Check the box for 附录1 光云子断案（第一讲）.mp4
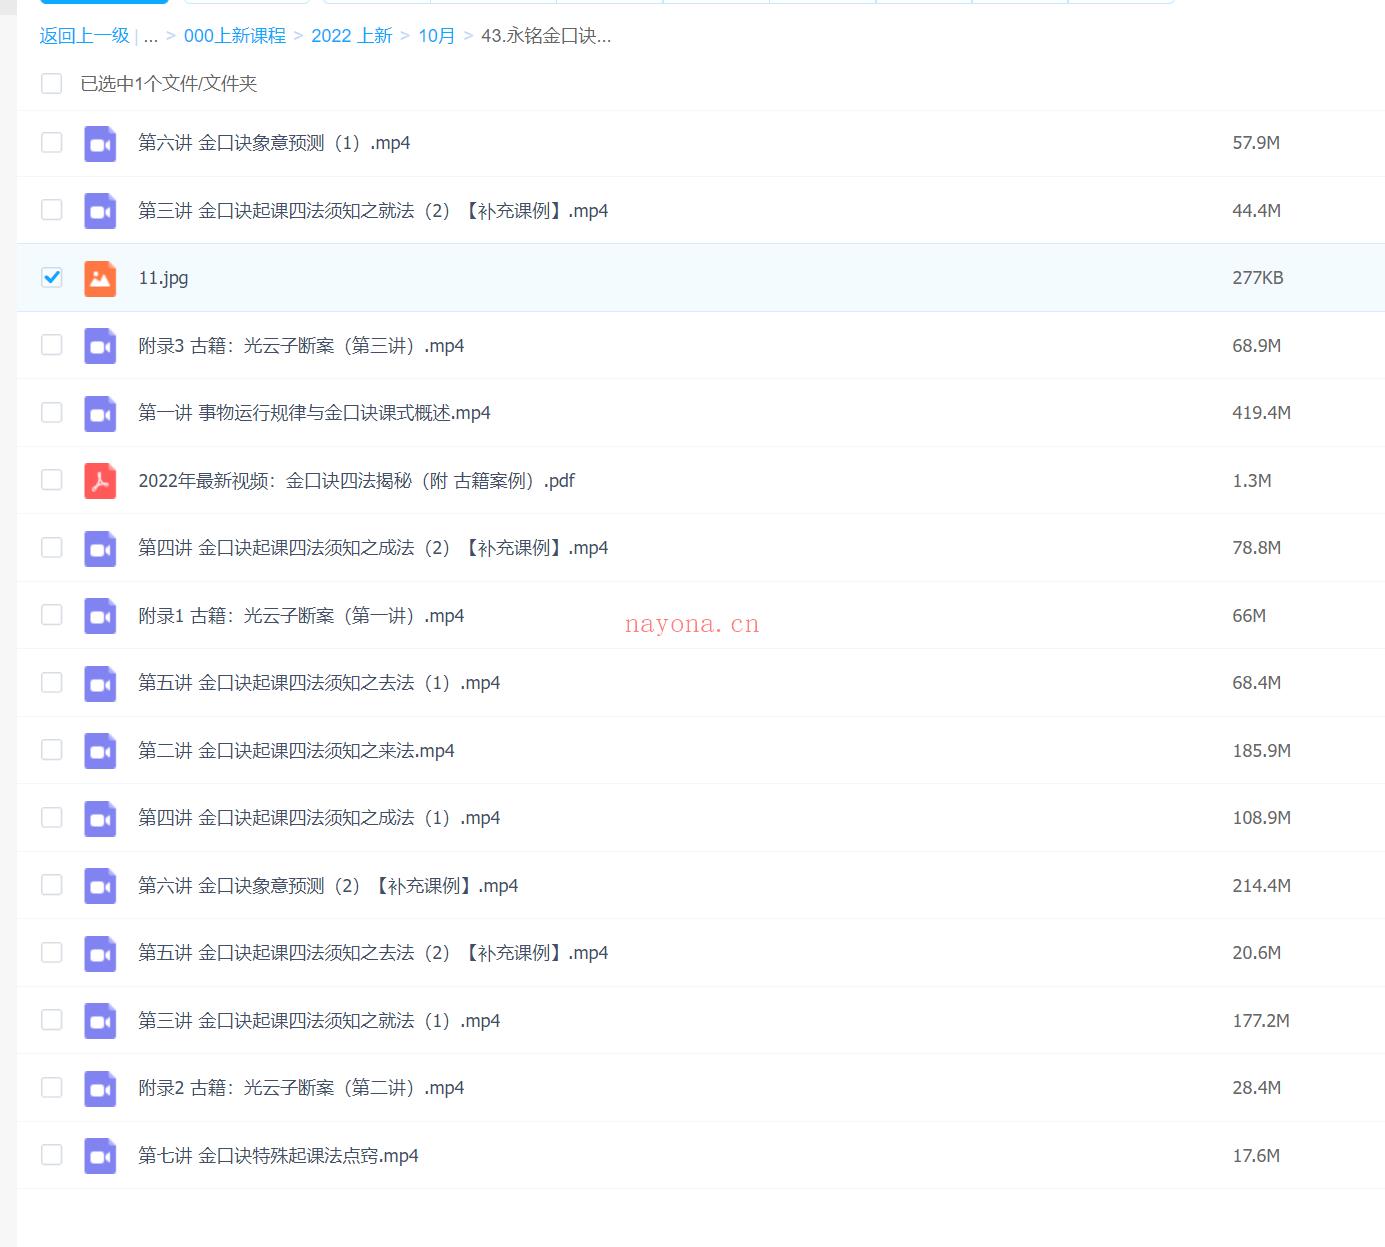Screen dimensions: 1385x1247 coord(52,615)
